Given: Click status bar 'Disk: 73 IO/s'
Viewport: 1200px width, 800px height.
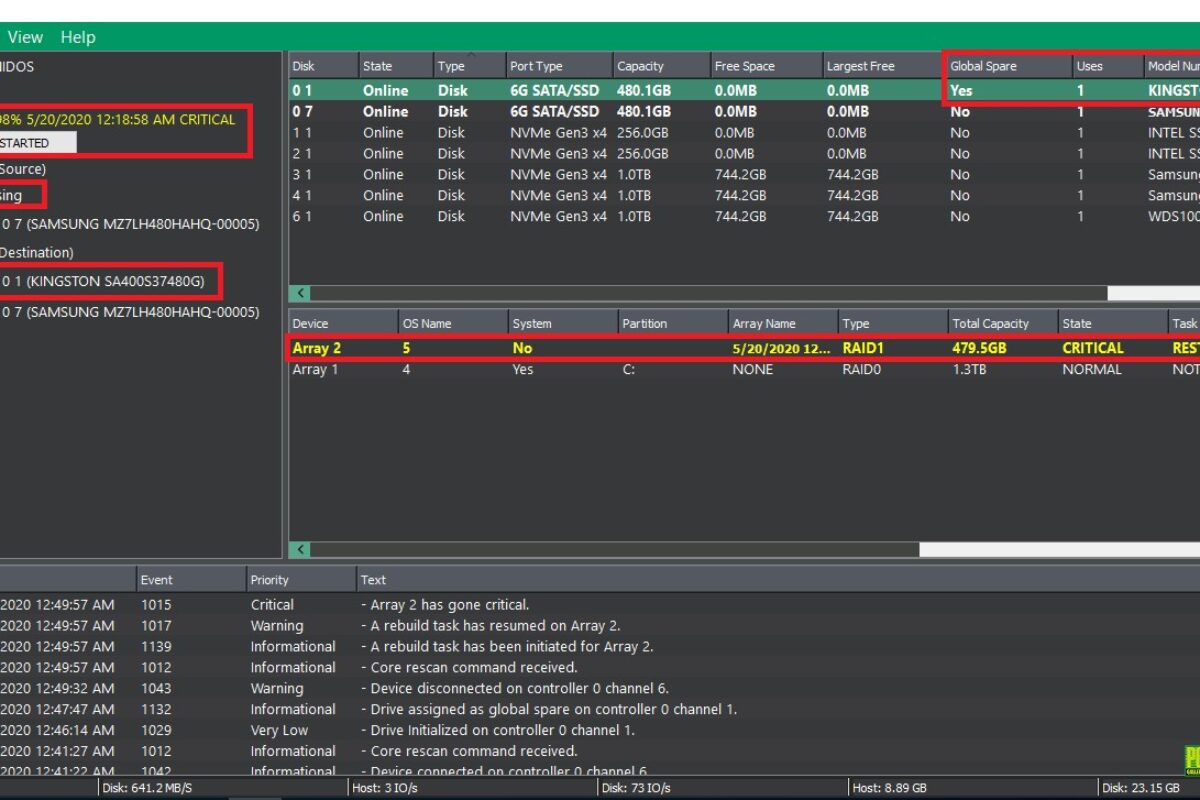Looking at the screenshot, I should click(634, 787).
